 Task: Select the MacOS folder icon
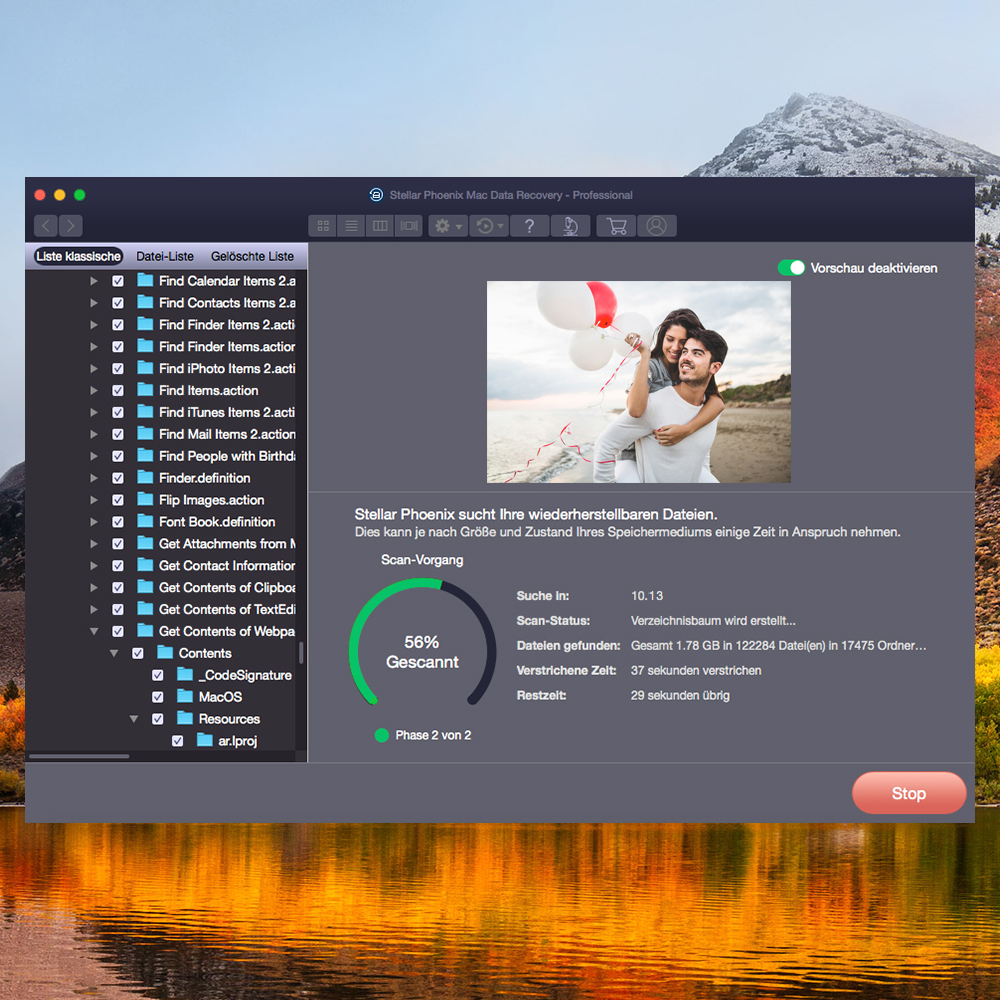pyautogui.click(x=185, y=696)
